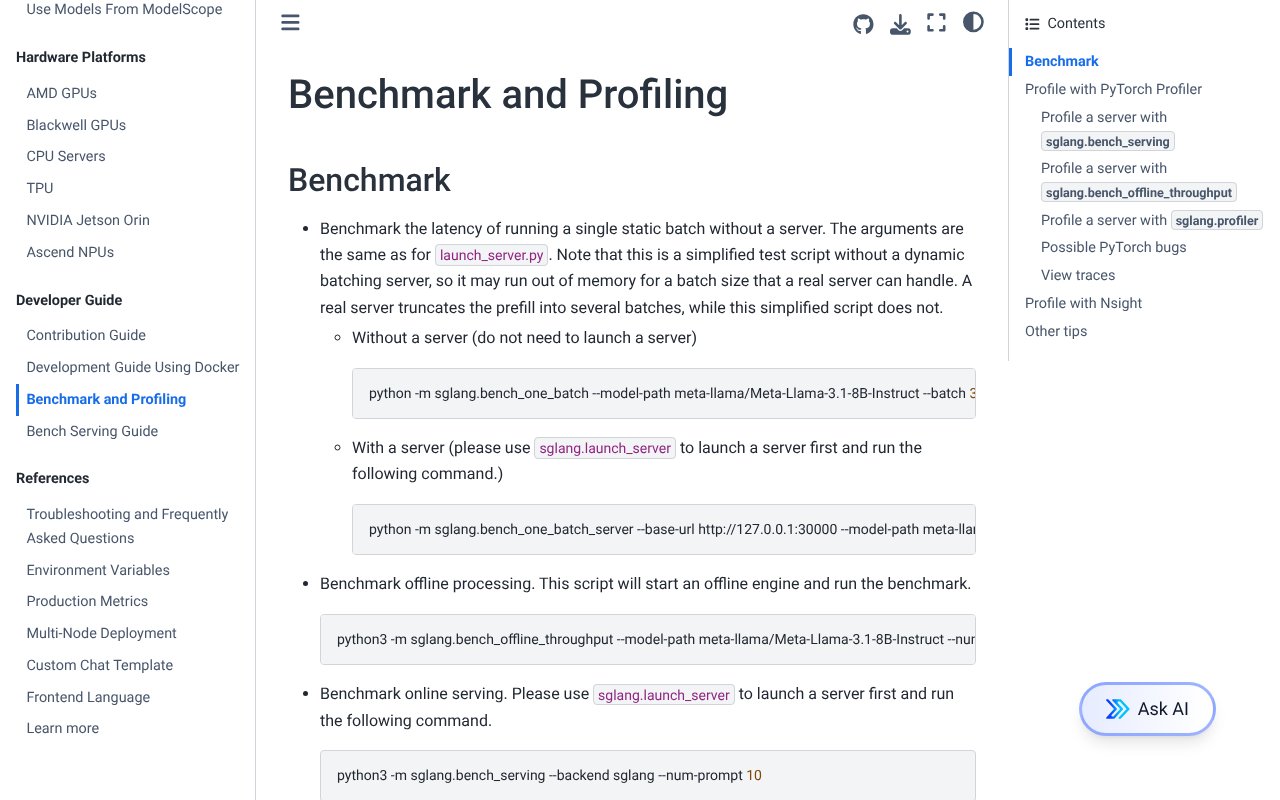Image resolution: width=1280 pixels, height=800 pixels.
Task: Click the Contents list icon
Action: [x=1032, y=24]
